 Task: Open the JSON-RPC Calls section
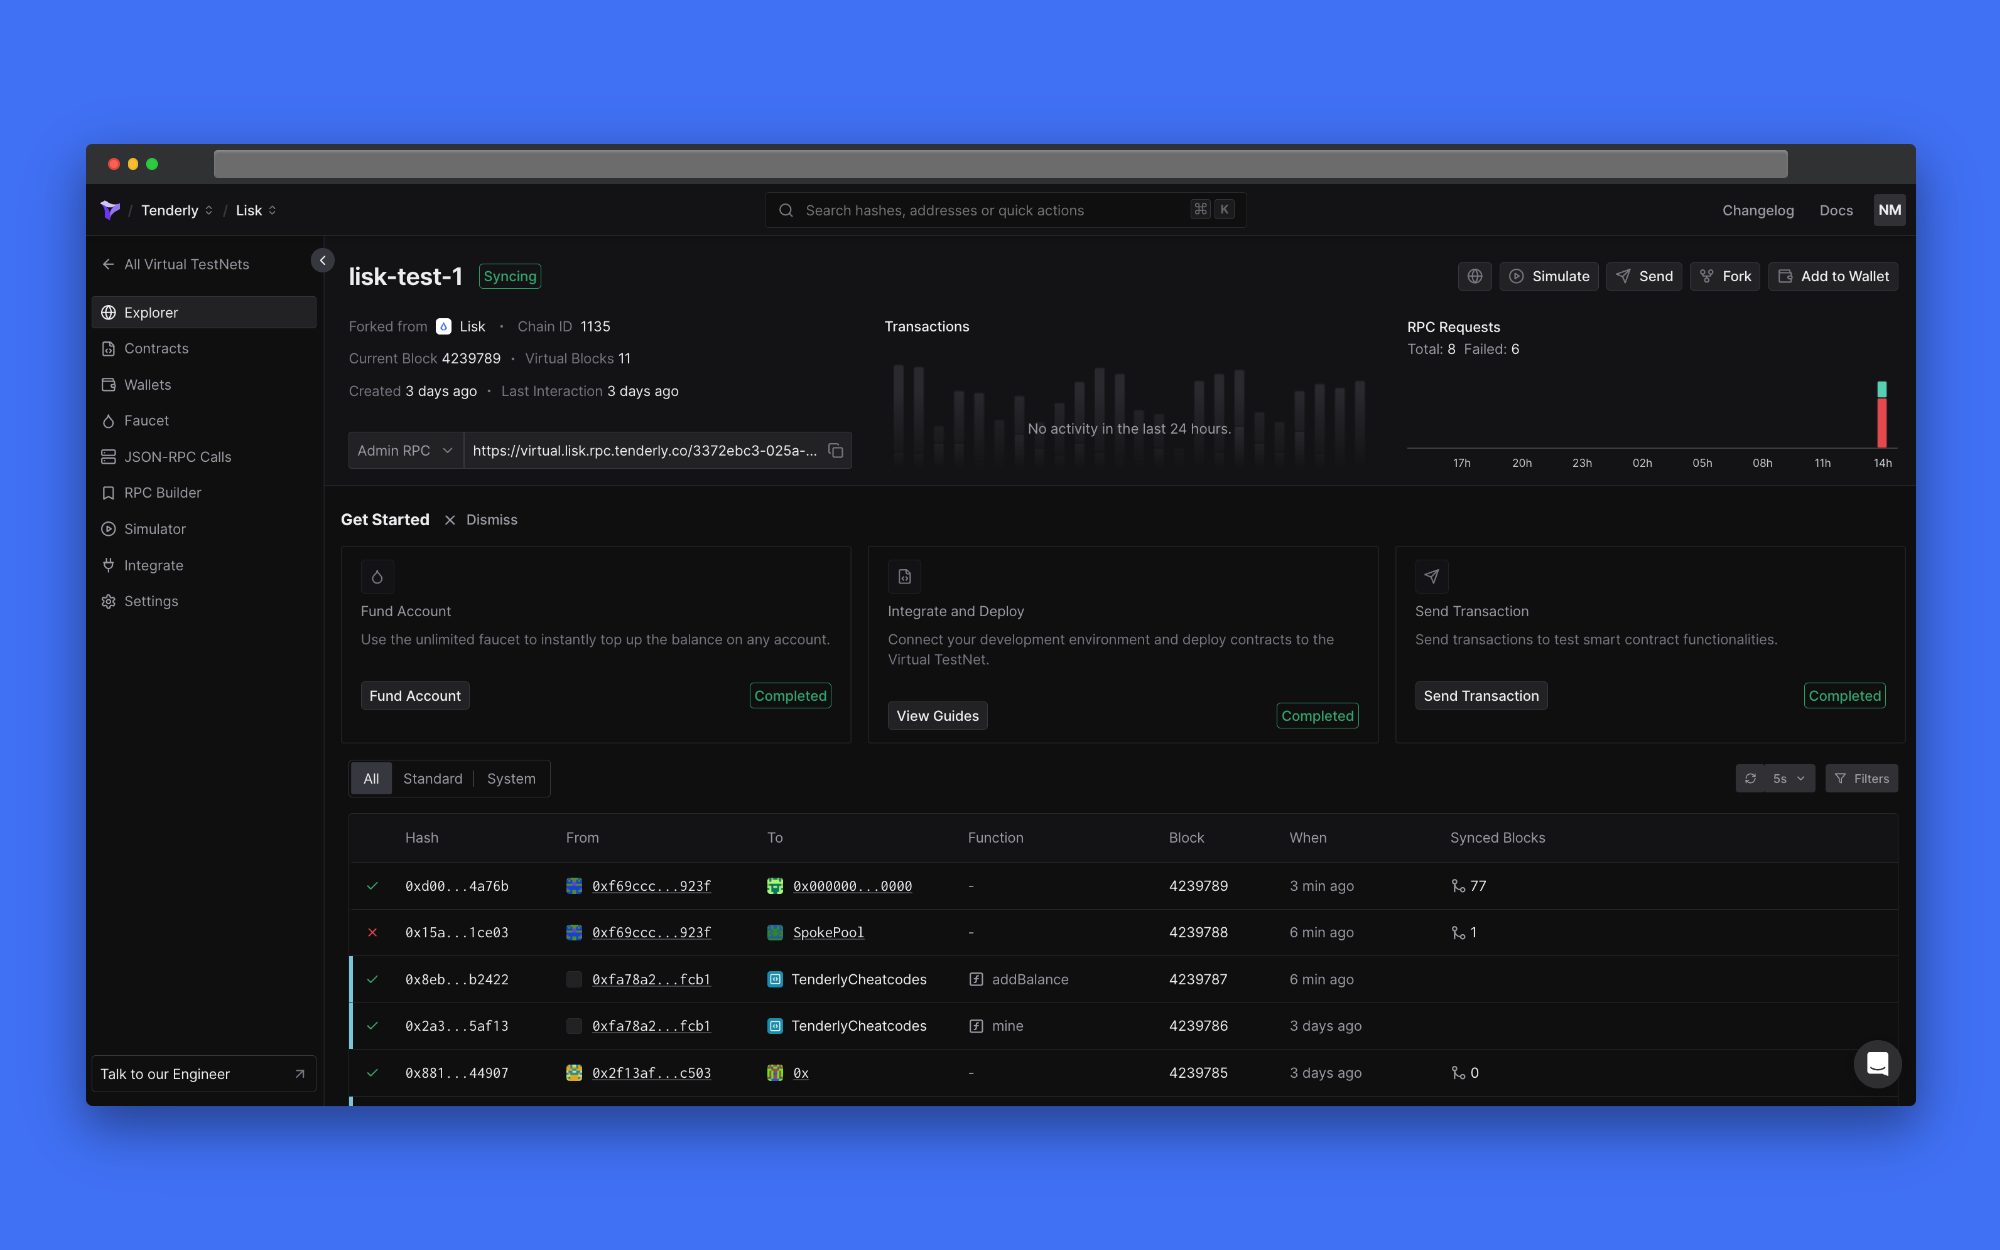(178, 456)
